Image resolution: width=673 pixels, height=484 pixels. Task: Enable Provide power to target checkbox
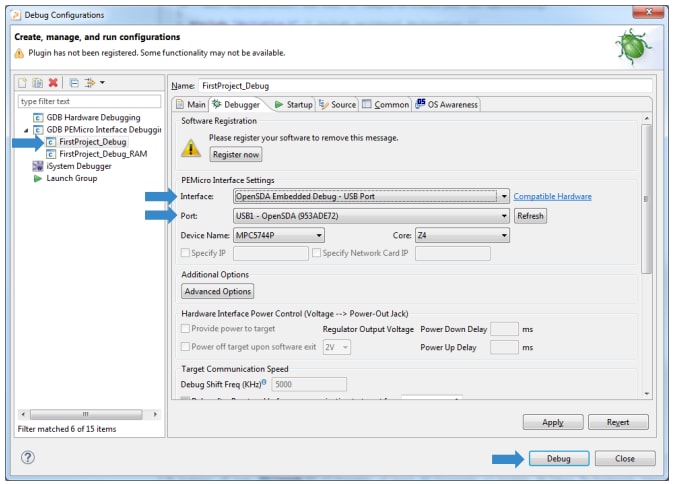(187, 329)
